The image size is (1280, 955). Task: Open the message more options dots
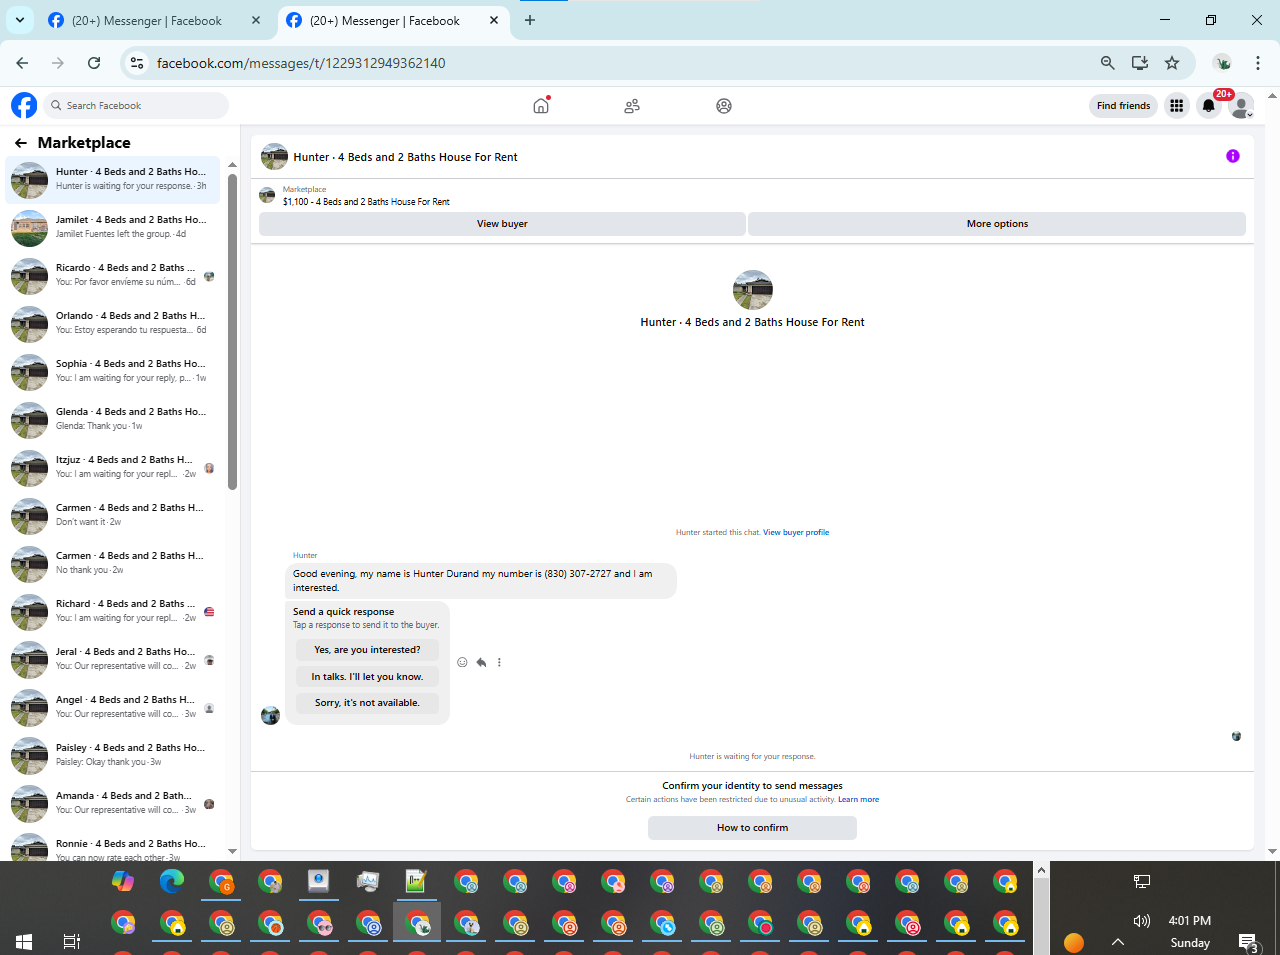499,662
